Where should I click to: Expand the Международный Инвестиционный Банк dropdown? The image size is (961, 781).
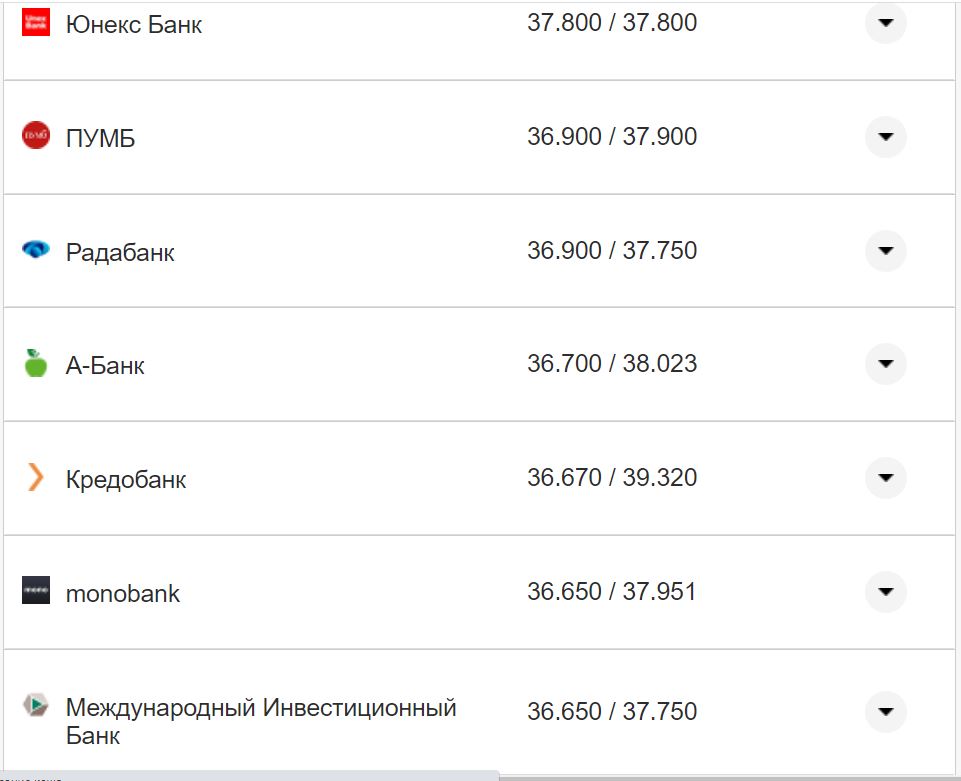click(x=884, y=711)
